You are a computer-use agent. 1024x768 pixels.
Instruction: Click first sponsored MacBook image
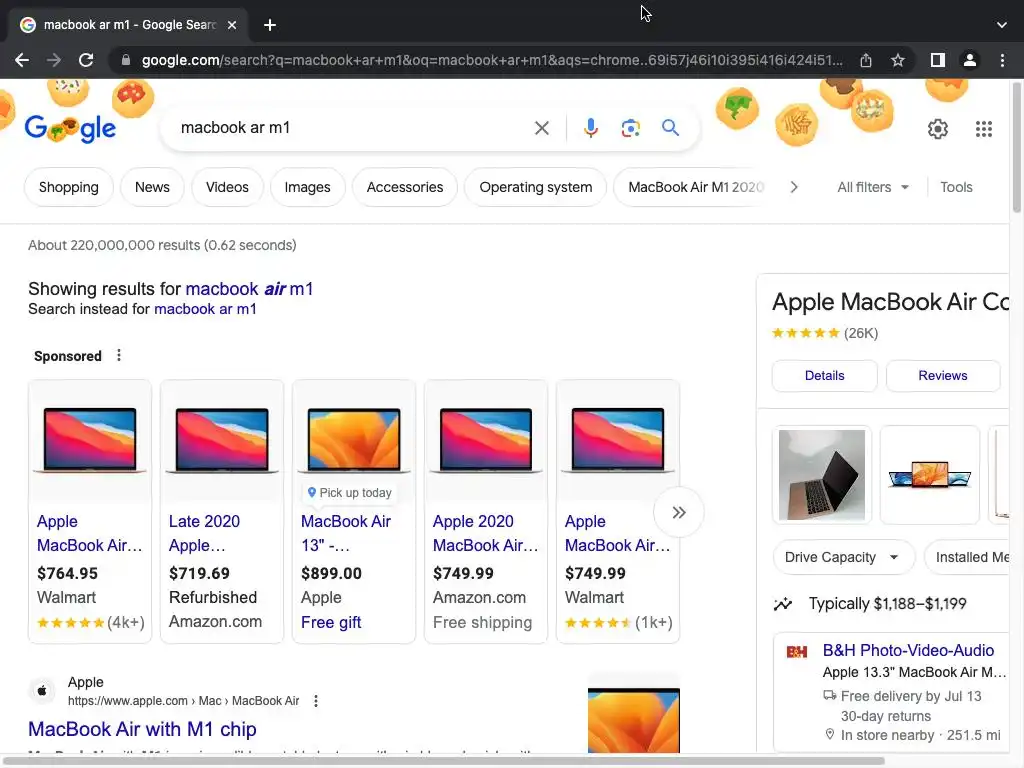click(x=90, y=440)
